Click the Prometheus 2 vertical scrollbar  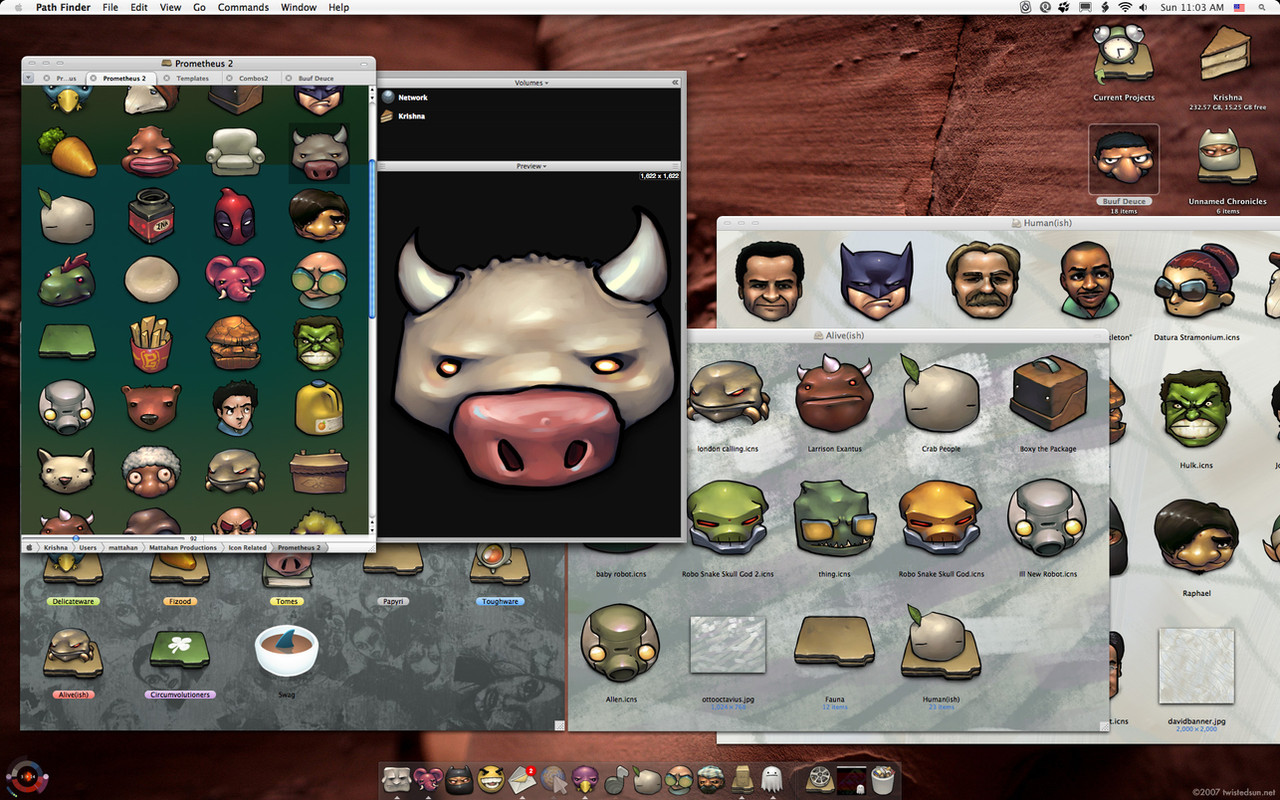(x=372, y=240)
